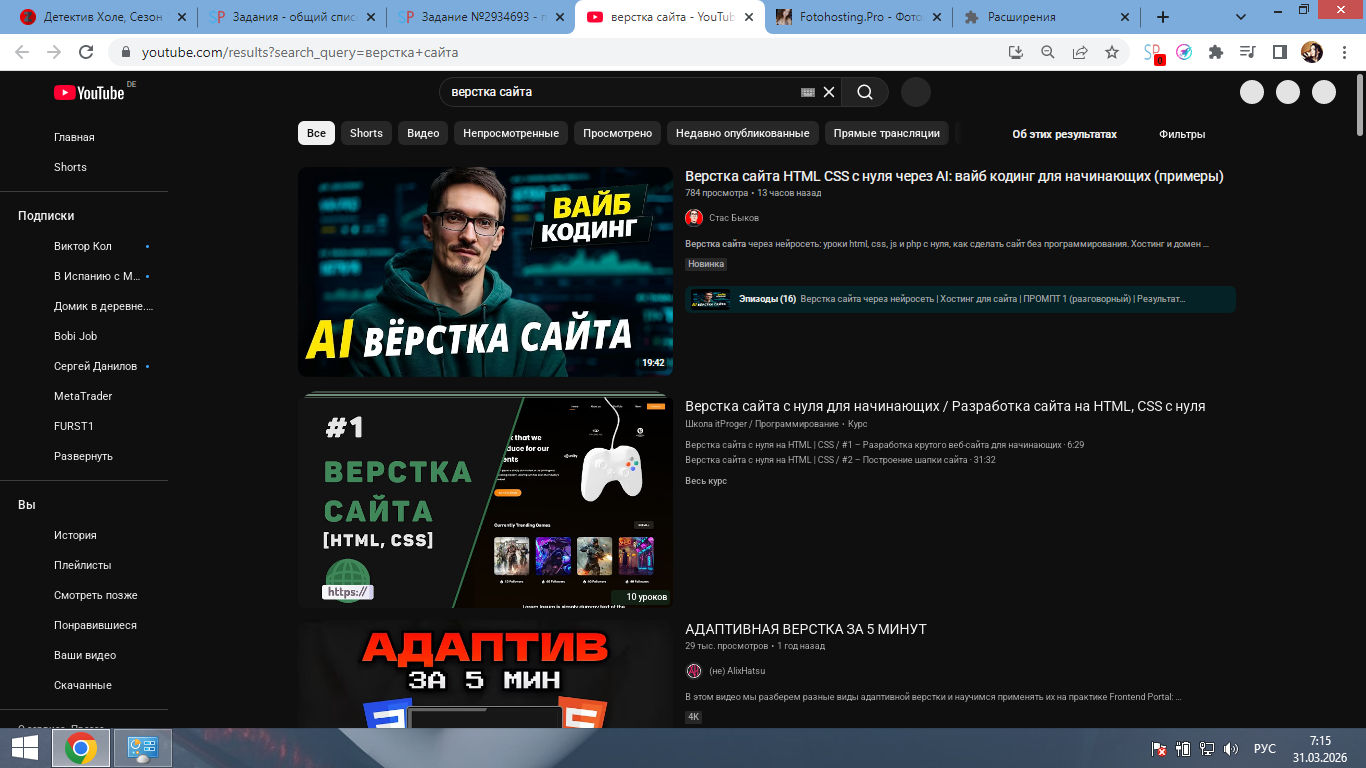Go back in browser history
Viewport: 1366px width, 768px height.
pos(22,52)
